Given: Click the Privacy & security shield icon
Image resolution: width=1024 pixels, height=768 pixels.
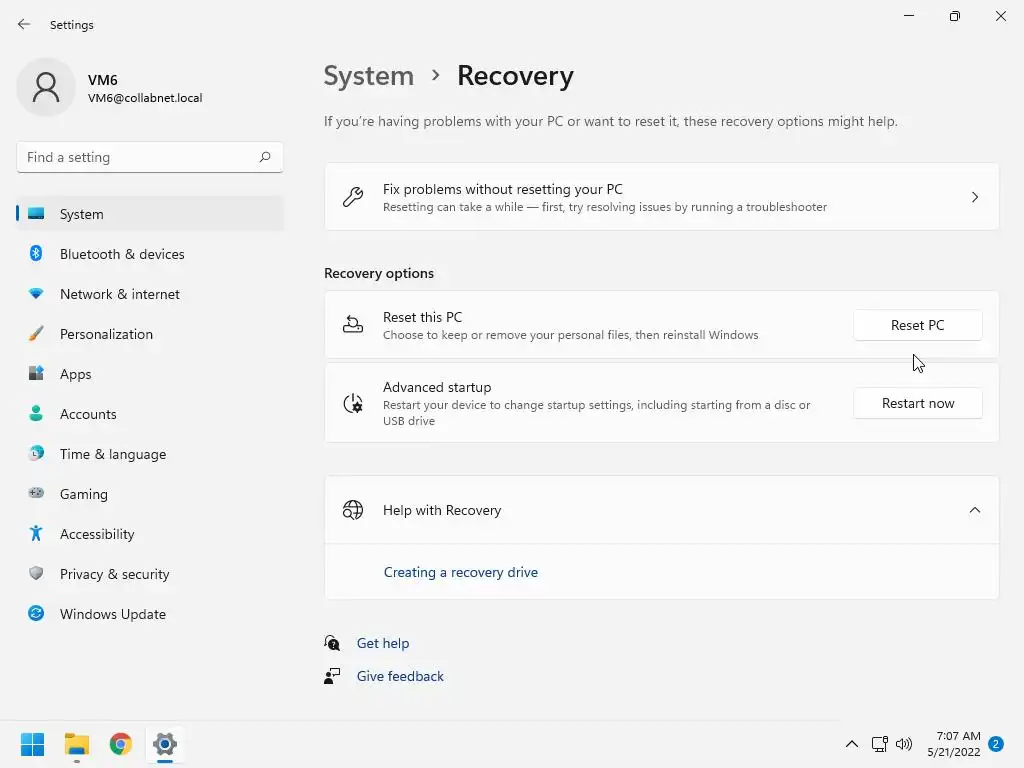Looking at the screenshot, I should click(x=36, y=574).
